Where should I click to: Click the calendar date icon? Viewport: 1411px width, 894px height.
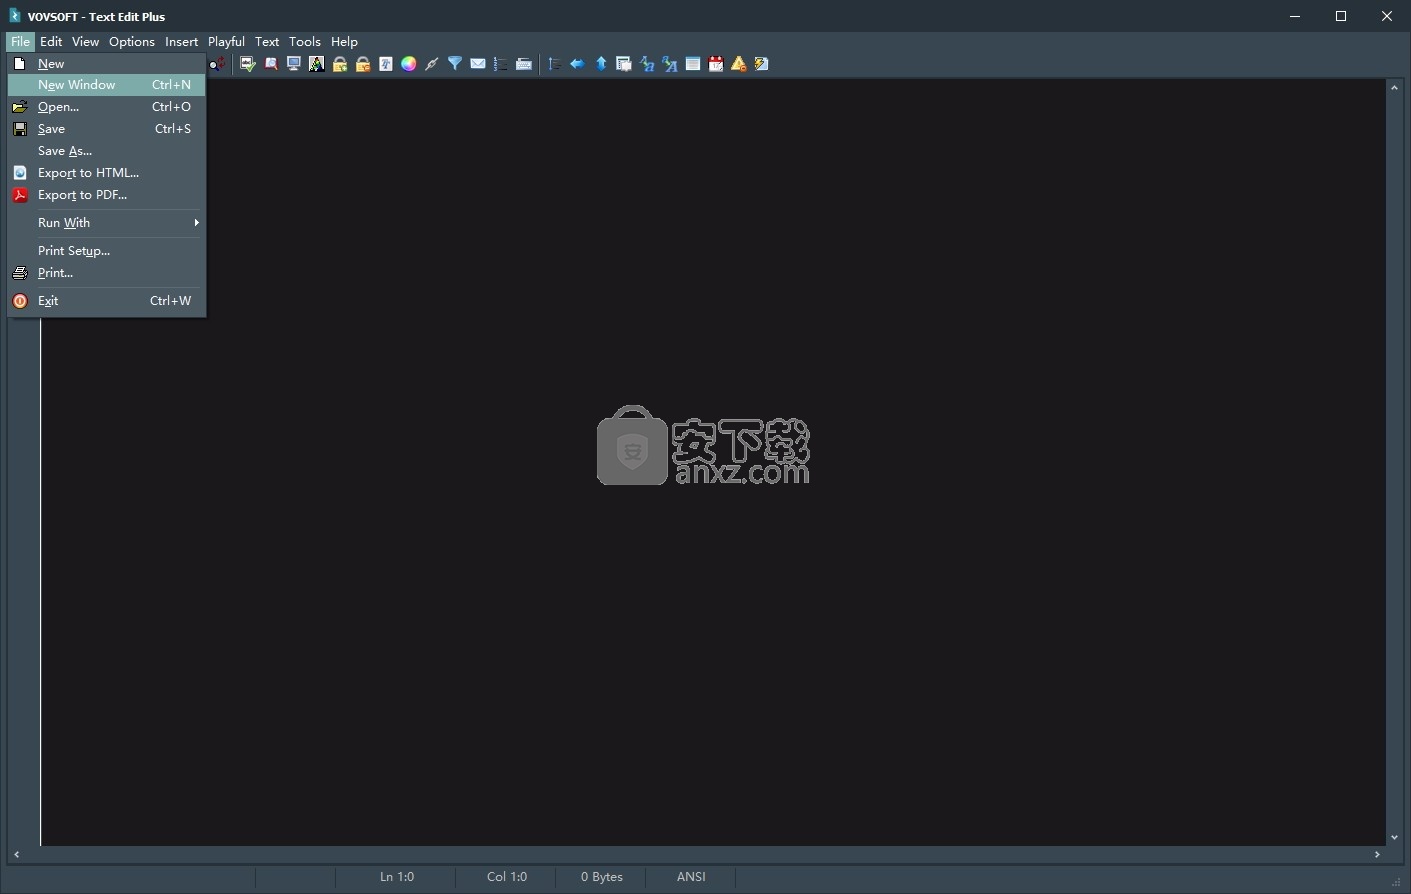pyautogui.click(x=716, y=64)
